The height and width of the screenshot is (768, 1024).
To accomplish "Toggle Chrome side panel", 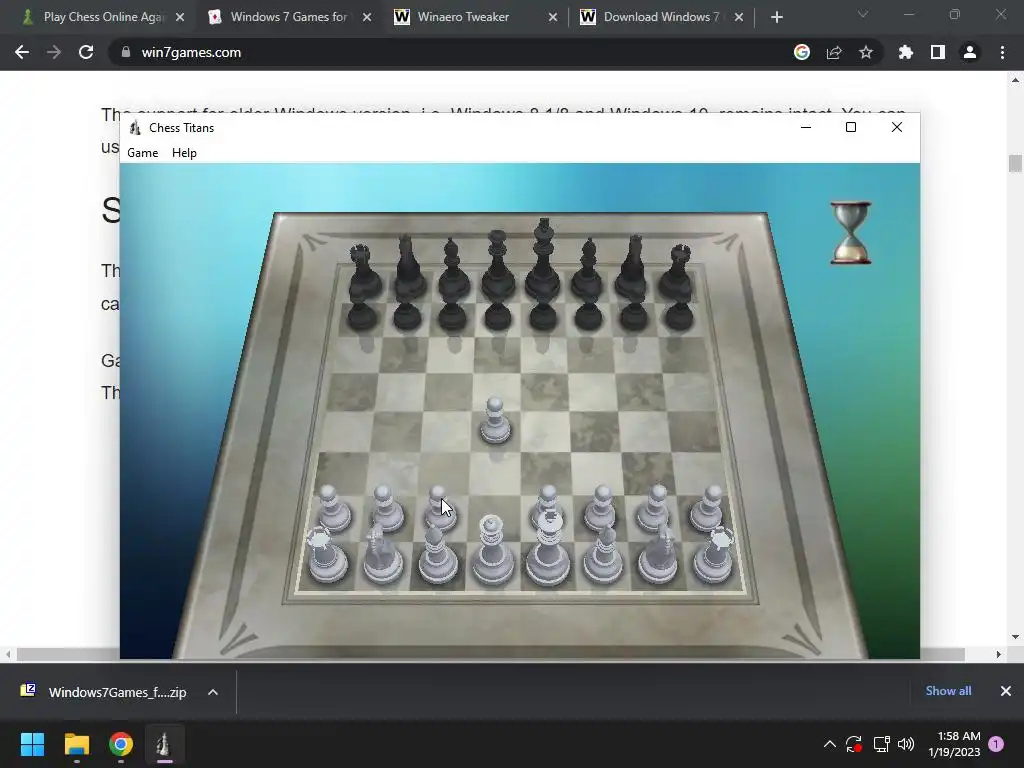I will [x=938, y=52].
